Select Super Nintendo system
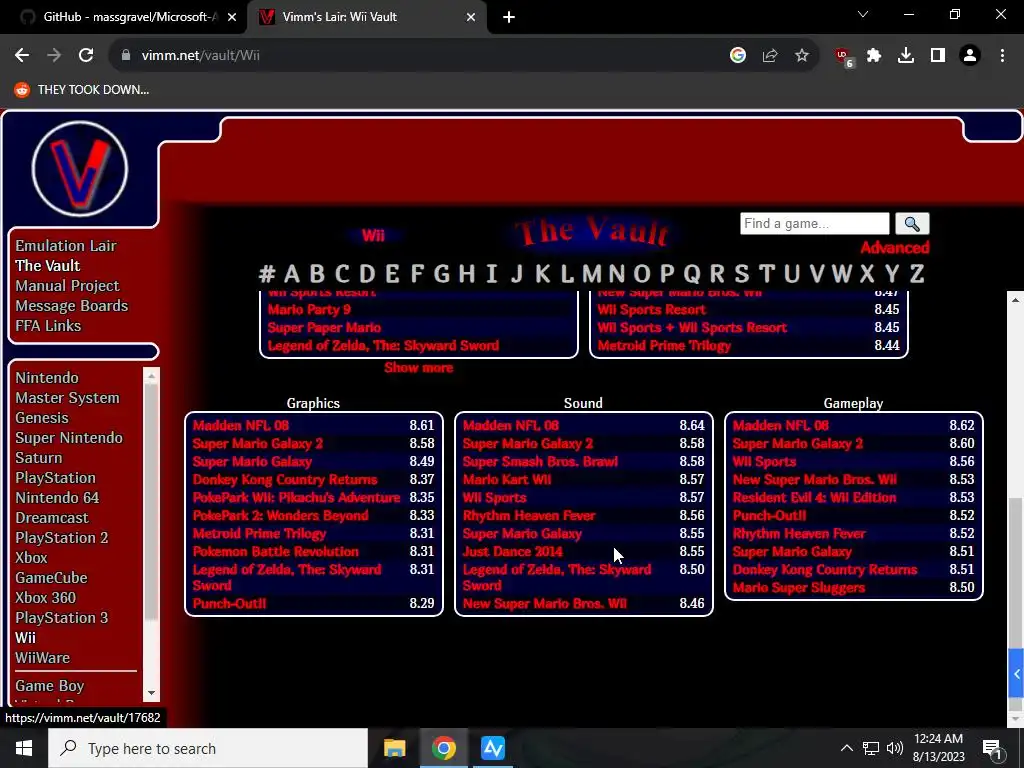The width and height of the screenshot is (1024, 768). coord(69,438)
